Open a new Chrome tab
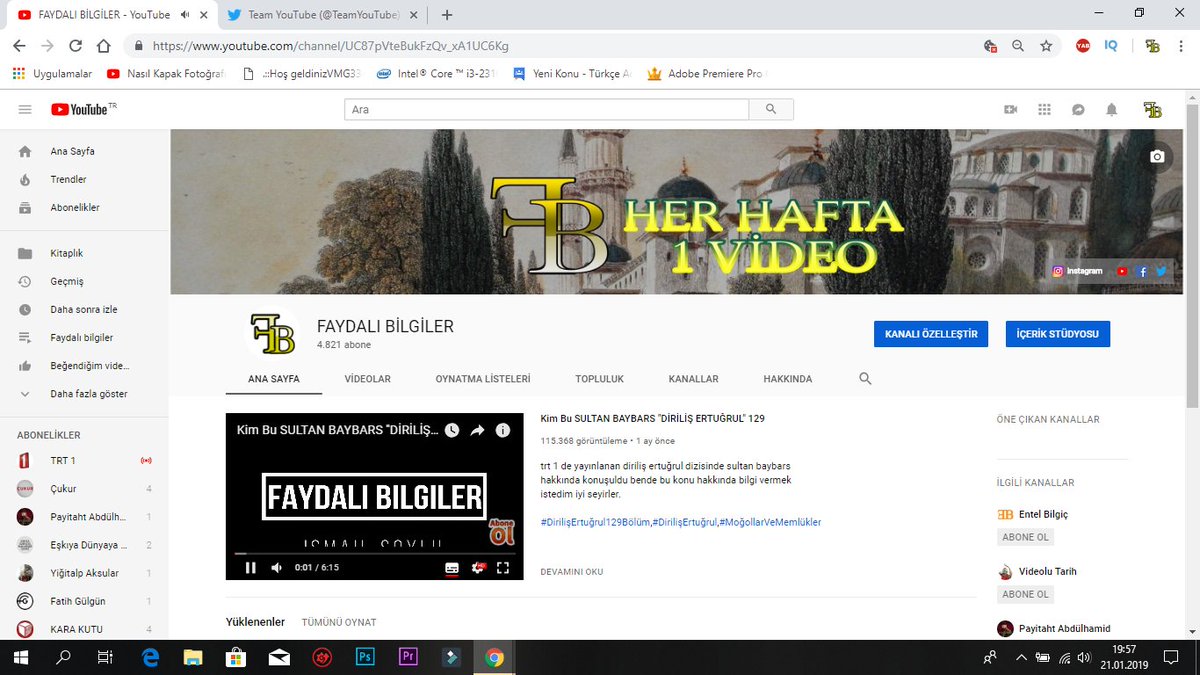This screenshot has height=675, width=1200. pos(447,15)
